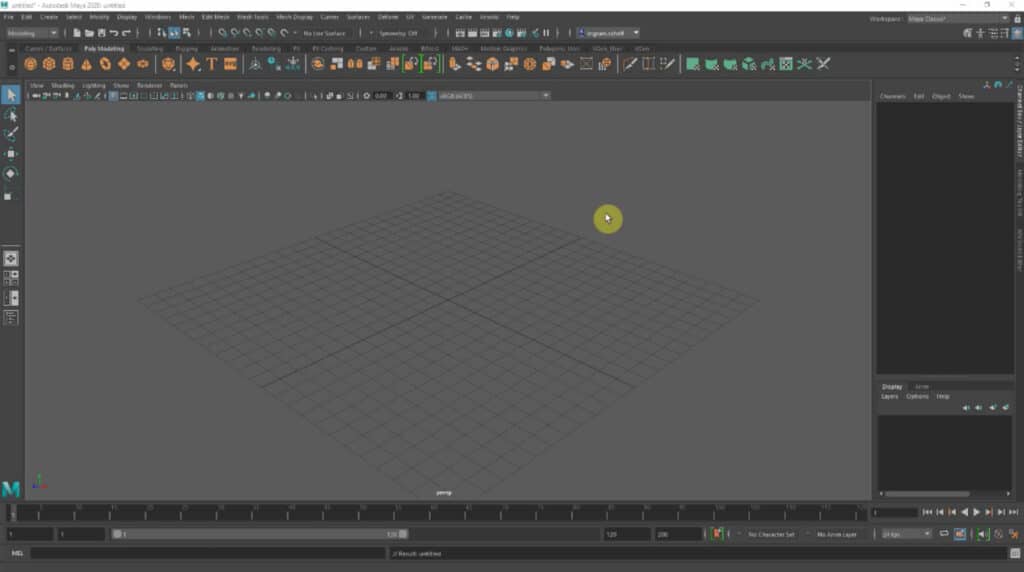The width and height of the screenshot is (1024, 572).
Task: Create polygon text with the T icon
Action: click(212, 64)
